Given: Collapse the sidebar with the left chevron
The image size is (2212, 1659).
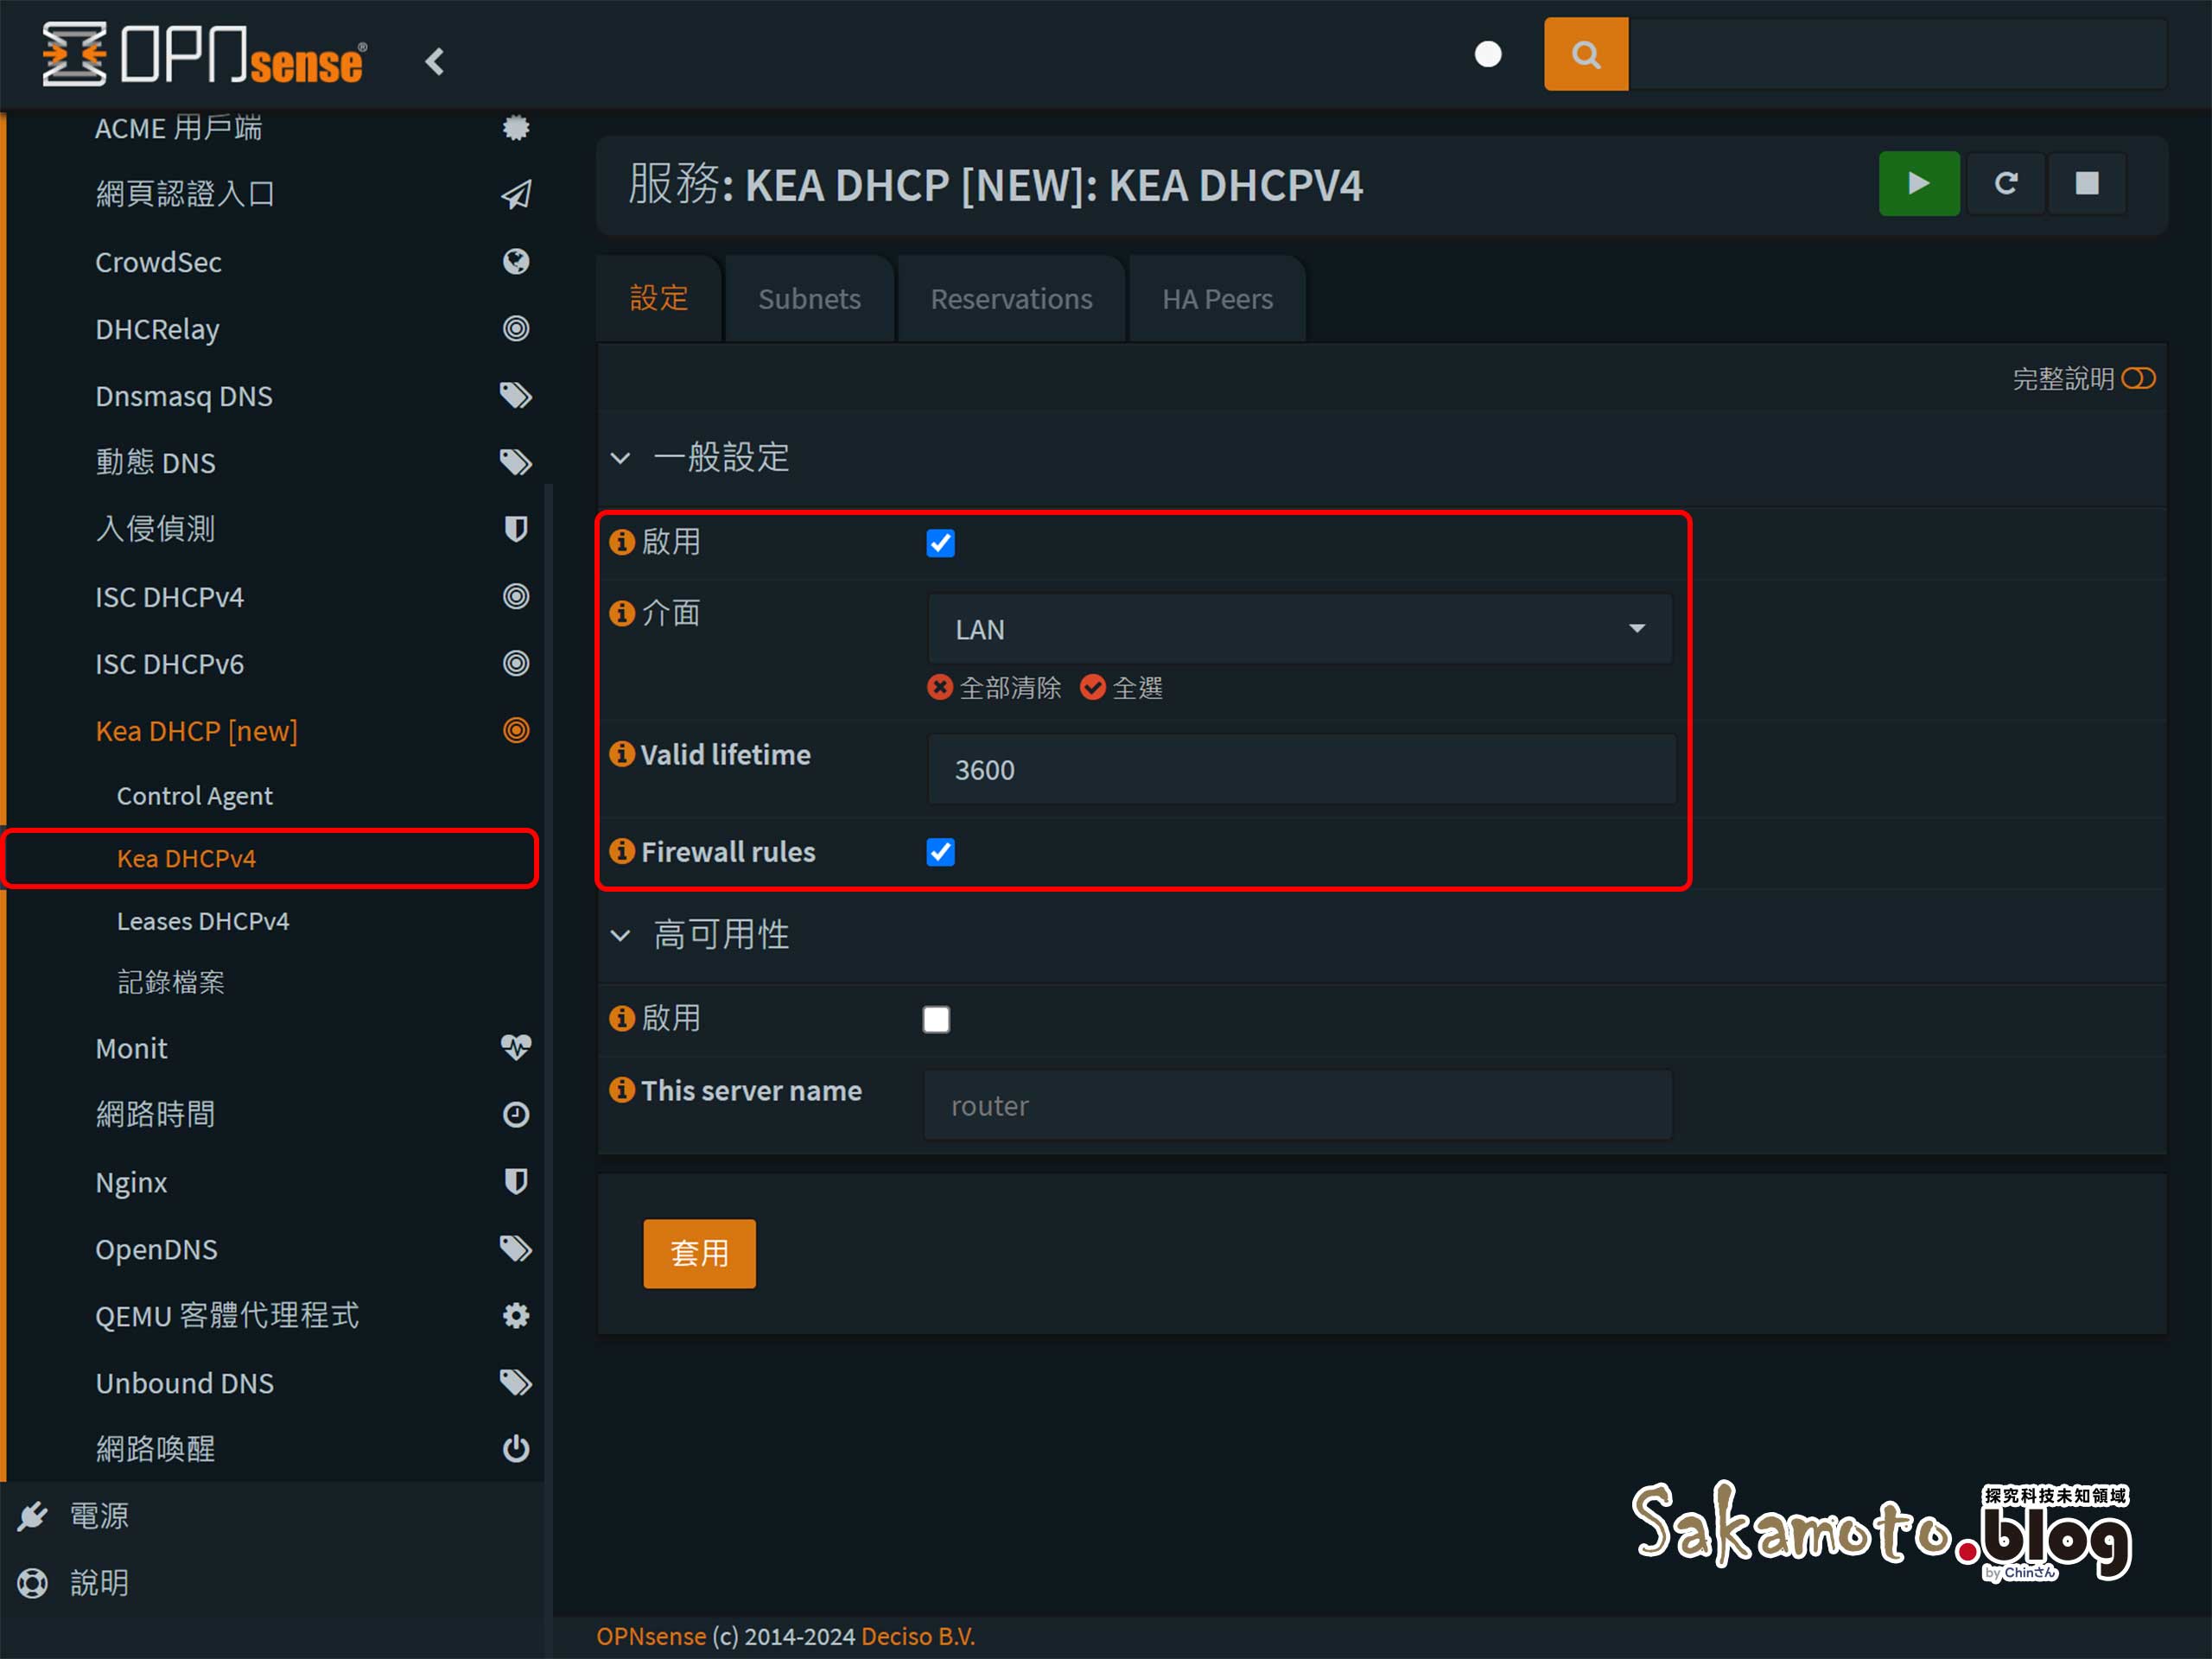Looking at the screenshot, I should tap(434, 62).
